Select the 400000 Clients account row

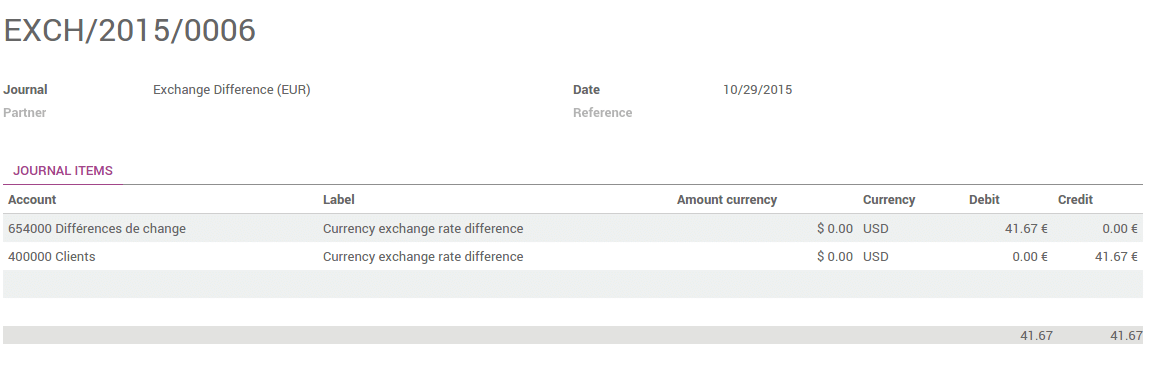573,257
